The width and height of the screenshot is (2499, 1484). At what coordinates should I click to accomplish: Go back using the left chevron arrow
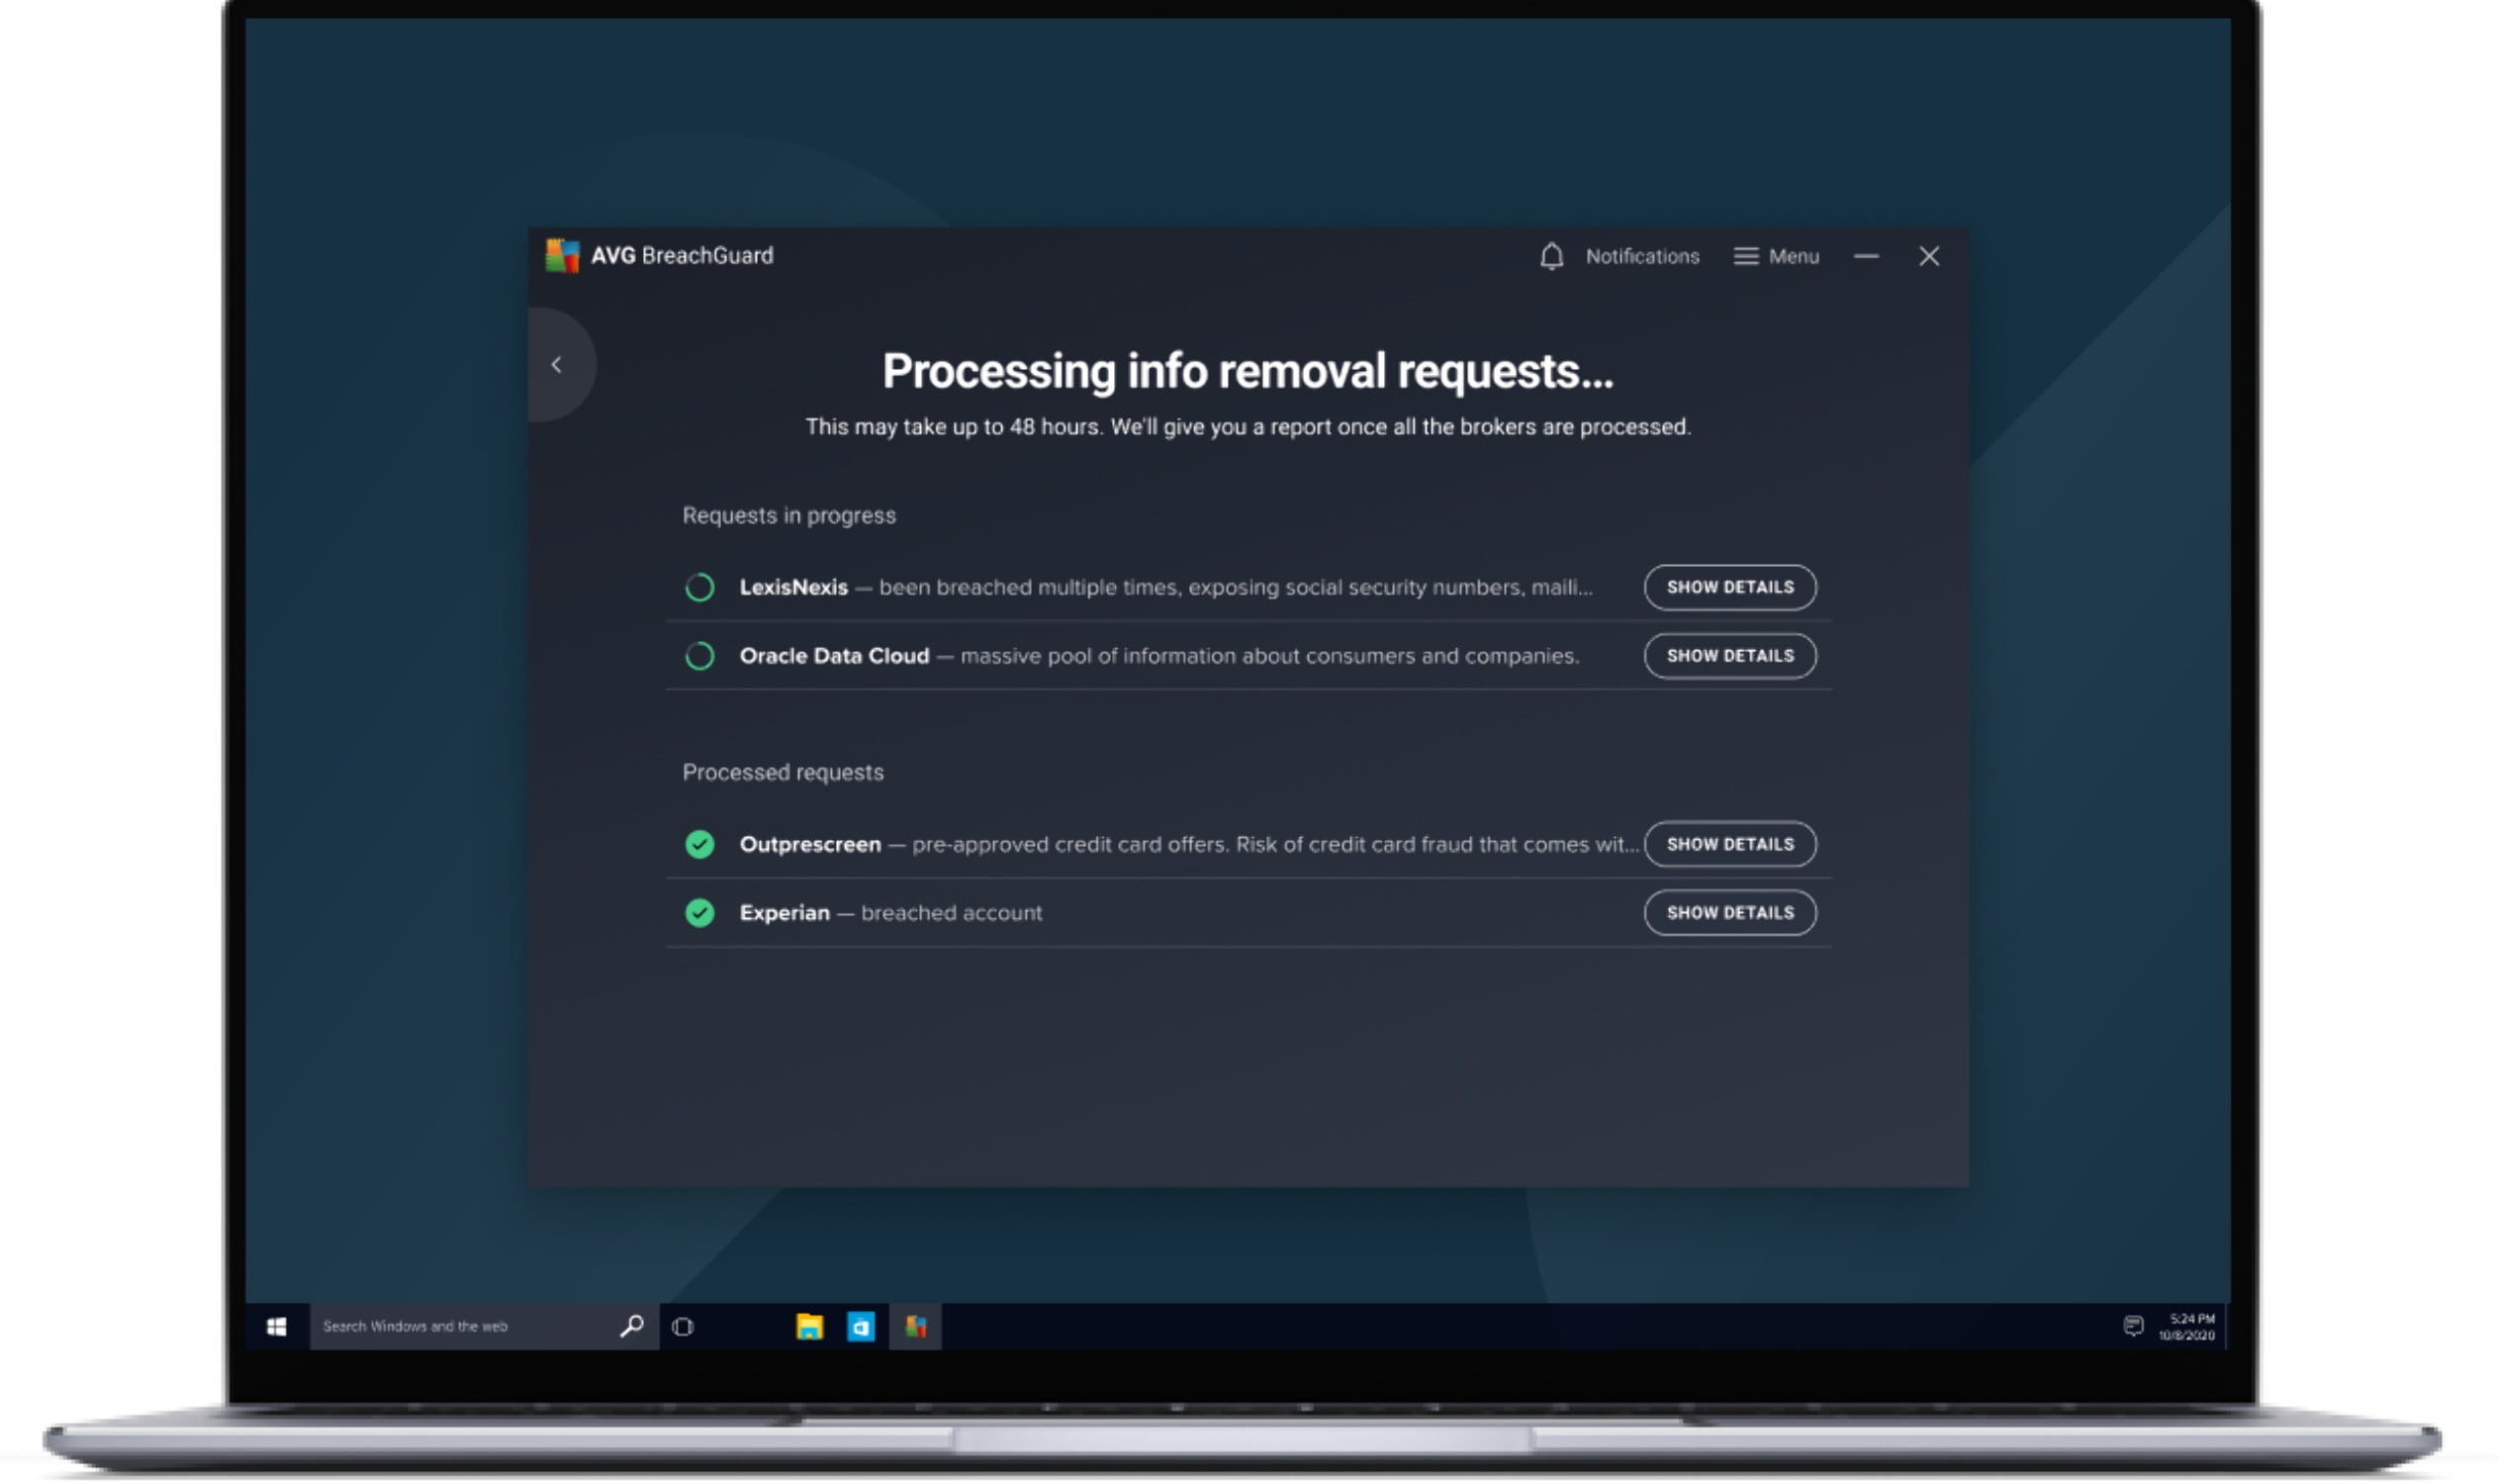[x=557, y=365]
